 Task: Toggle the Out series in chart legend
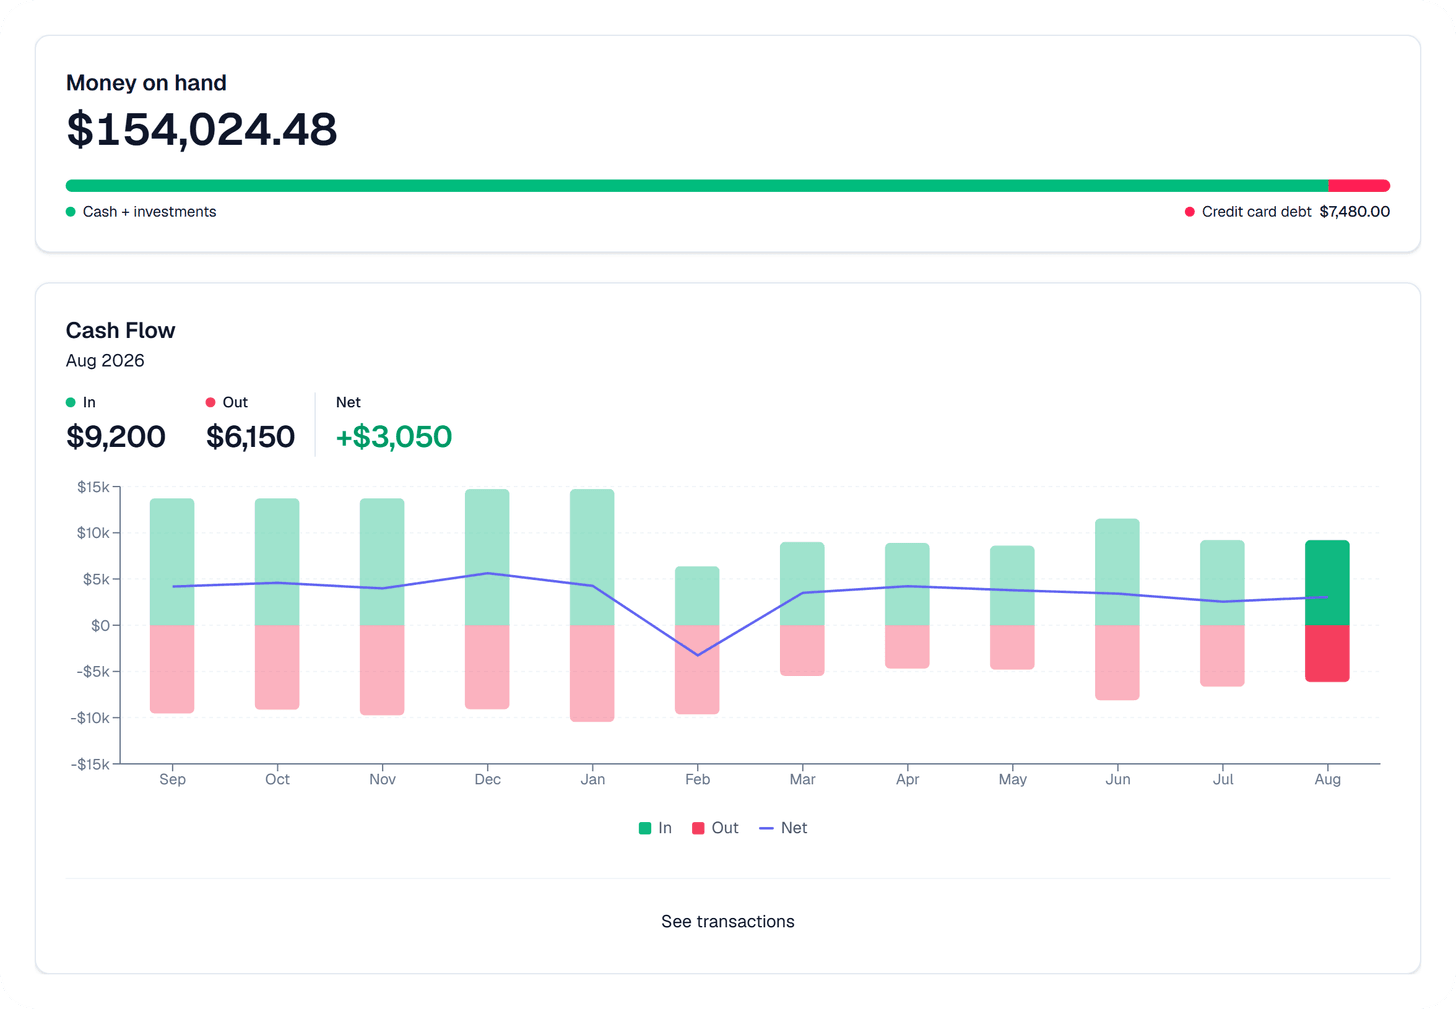[x=715, y=828]
